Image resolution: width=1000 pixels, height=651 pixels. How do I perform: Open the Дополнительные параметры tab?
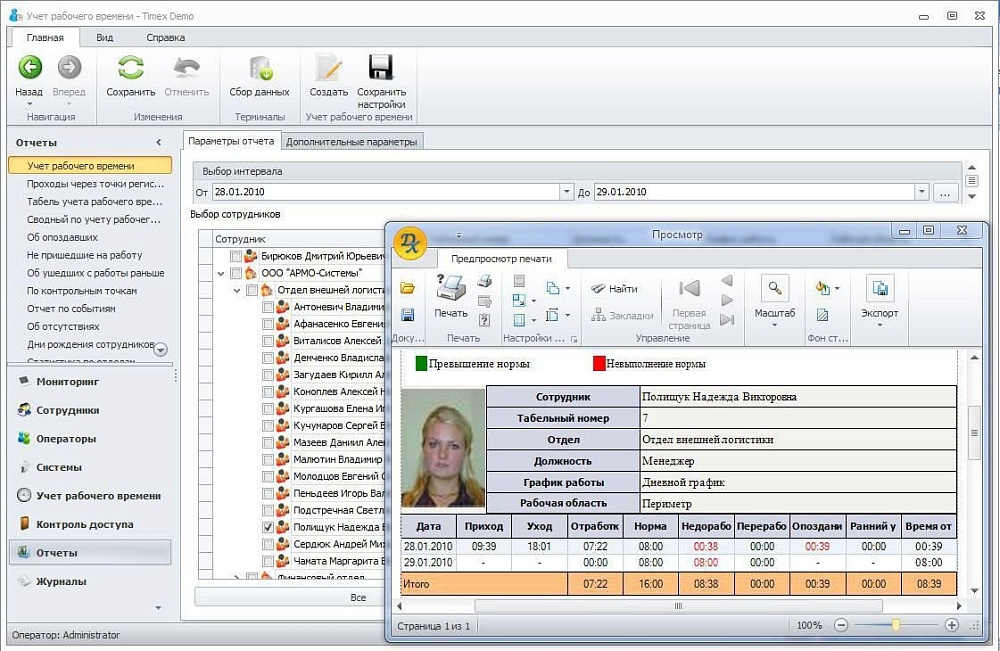click(351, 142)
